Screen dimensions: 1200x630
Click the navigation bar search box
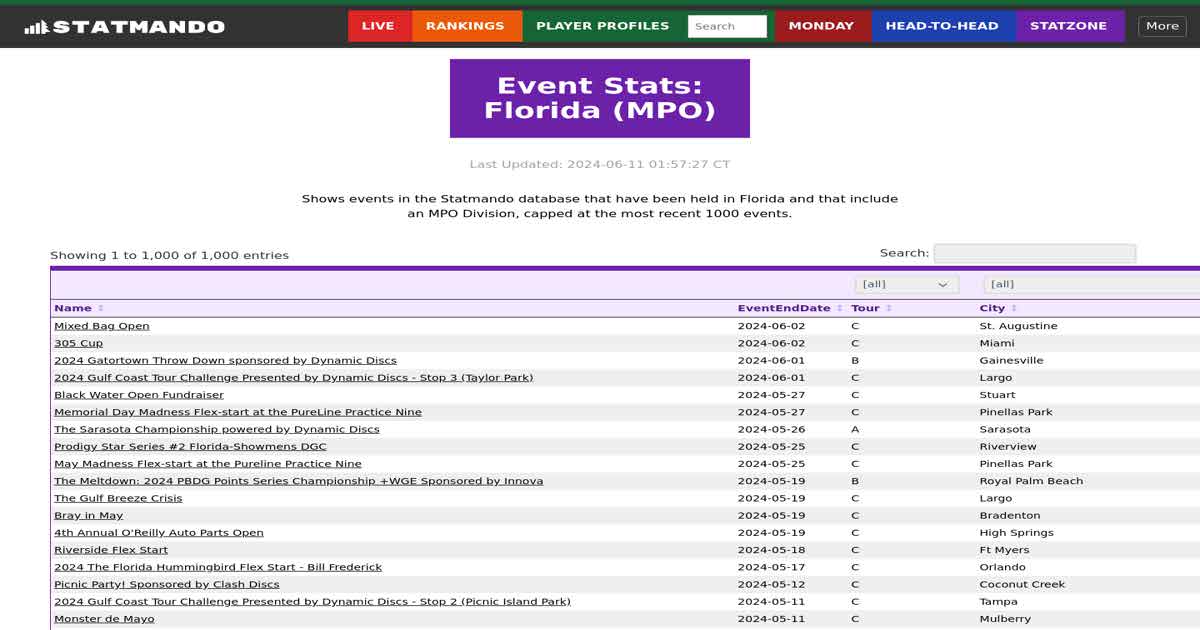pyautogui.click(x=727, y=25)
